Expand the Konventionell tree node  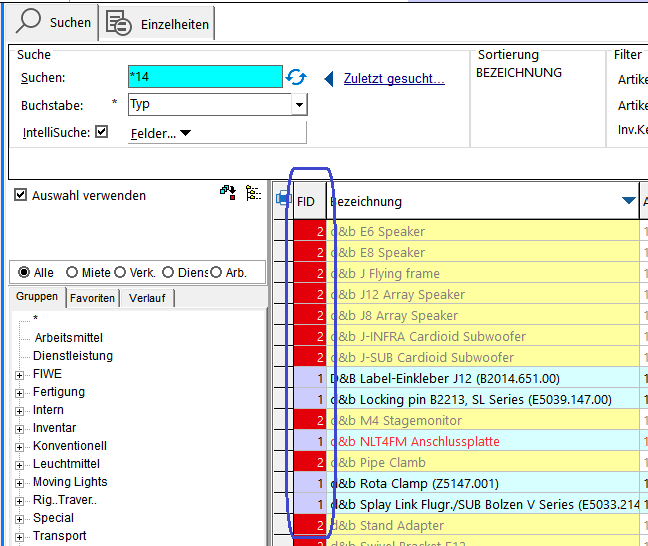[x=19, y=447]
